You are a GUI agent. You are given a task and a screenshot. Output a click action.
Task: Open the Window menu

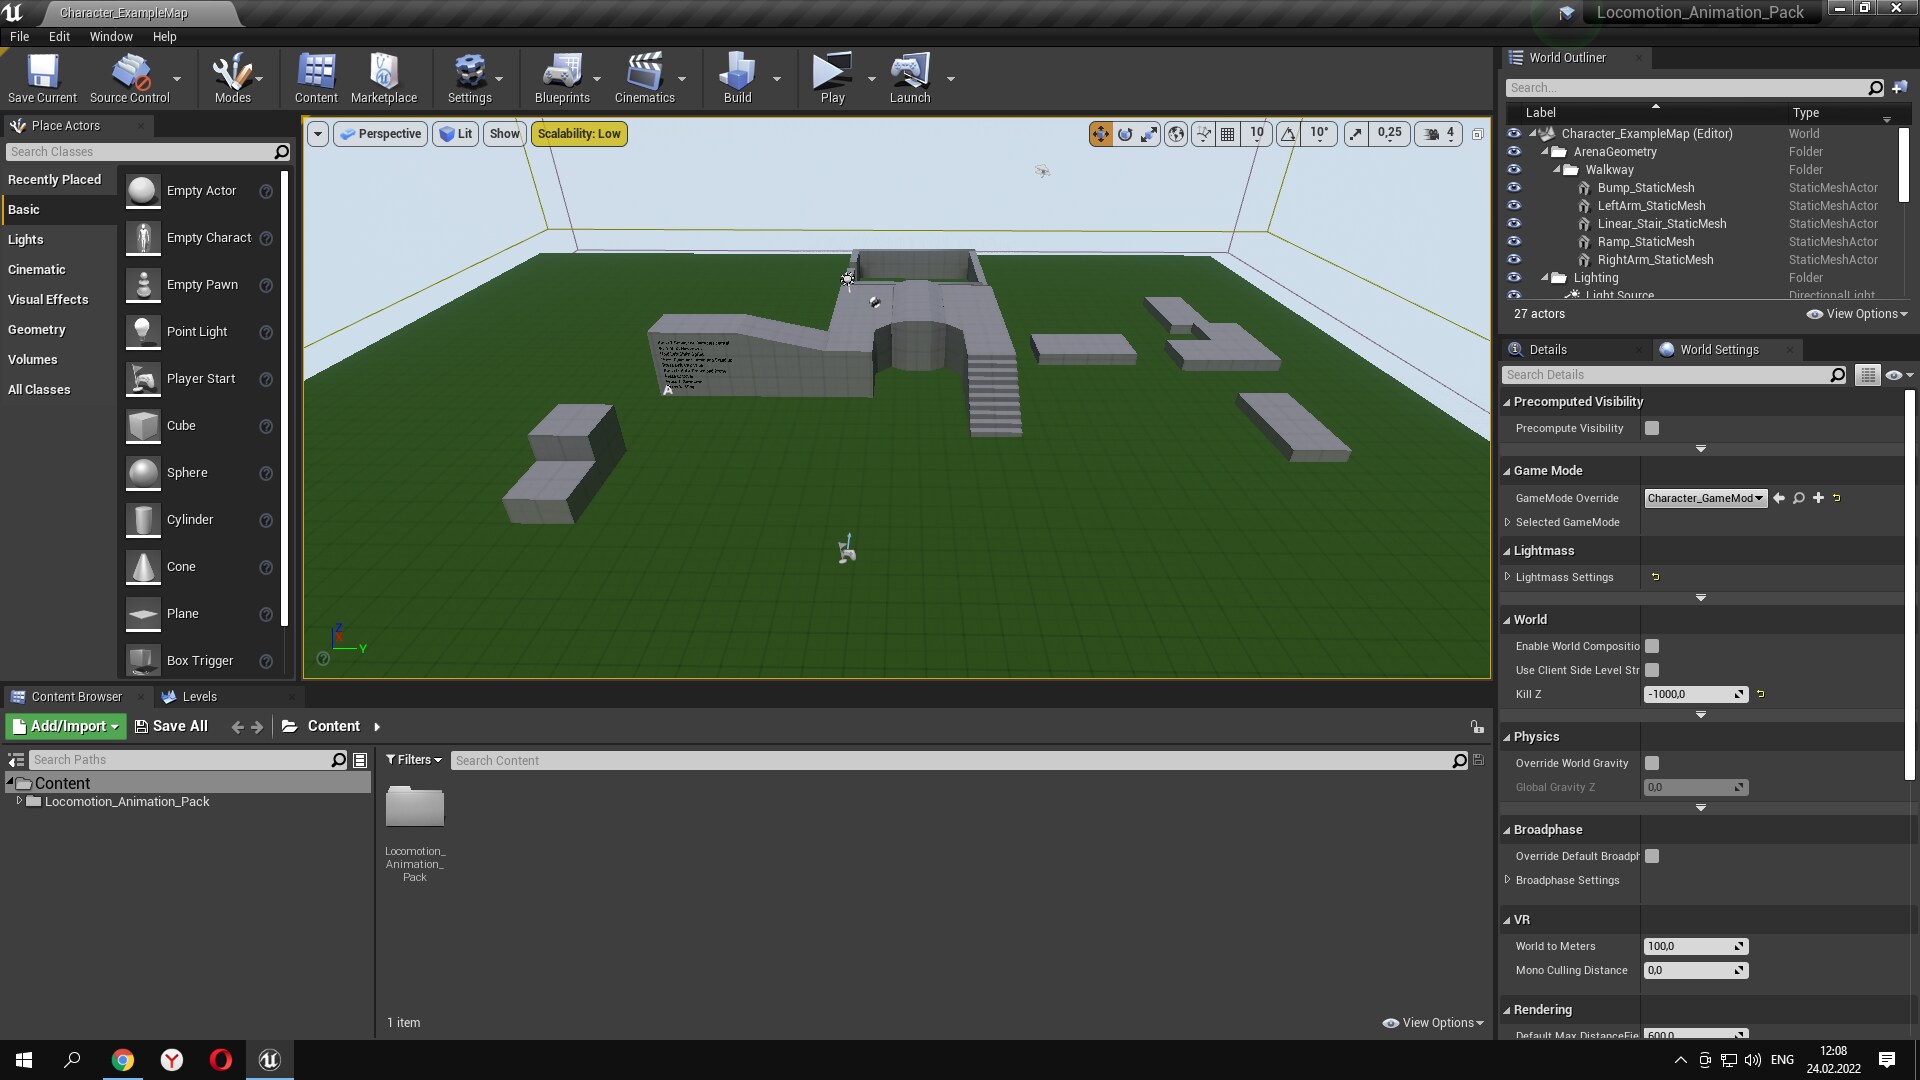point(111,36)
